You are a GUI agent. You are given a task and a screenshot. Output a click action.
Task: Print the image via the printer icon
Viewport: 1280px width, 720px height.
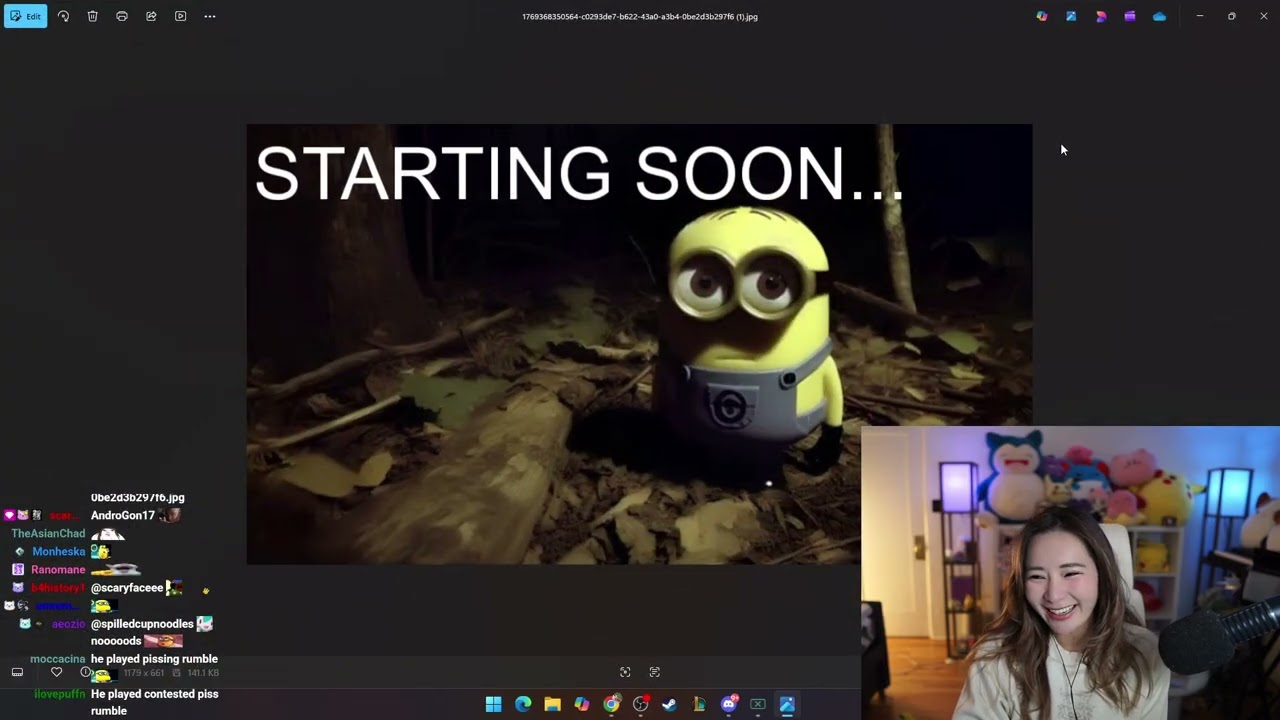[x=122, y=16]
